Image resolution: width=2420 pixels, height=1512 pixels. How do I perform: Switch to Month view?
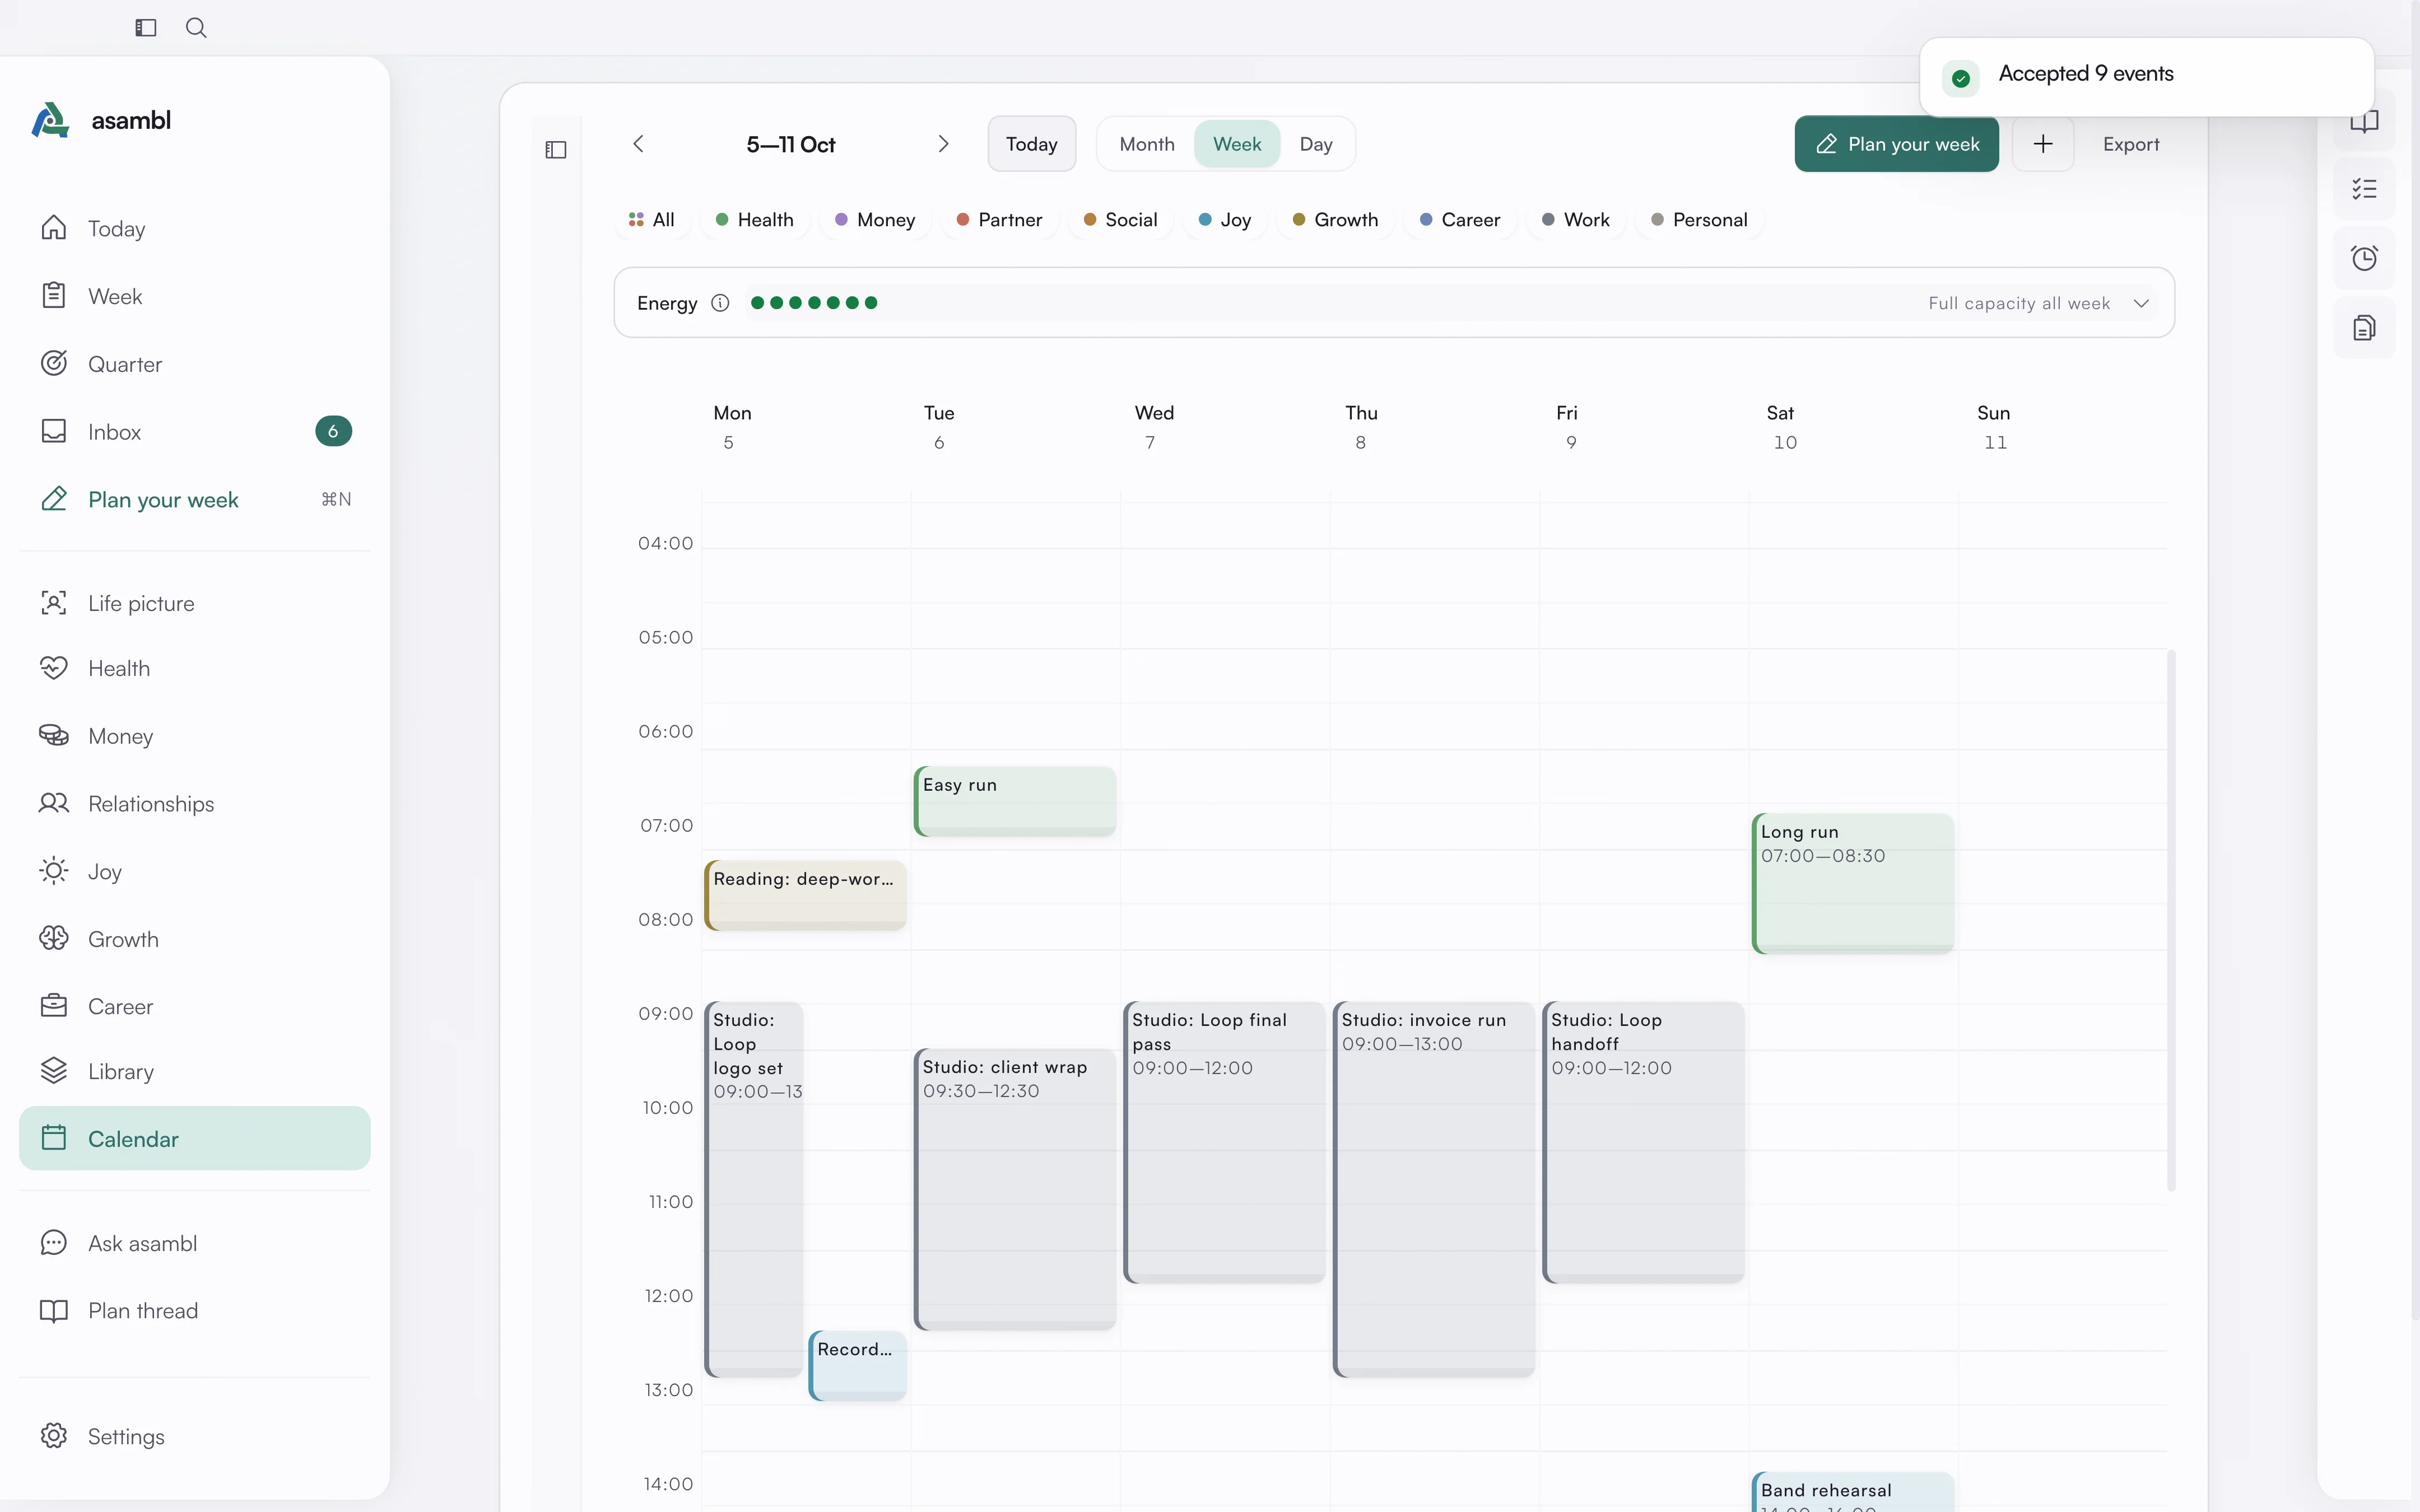pyautogui.click(x=1147, y=144)
